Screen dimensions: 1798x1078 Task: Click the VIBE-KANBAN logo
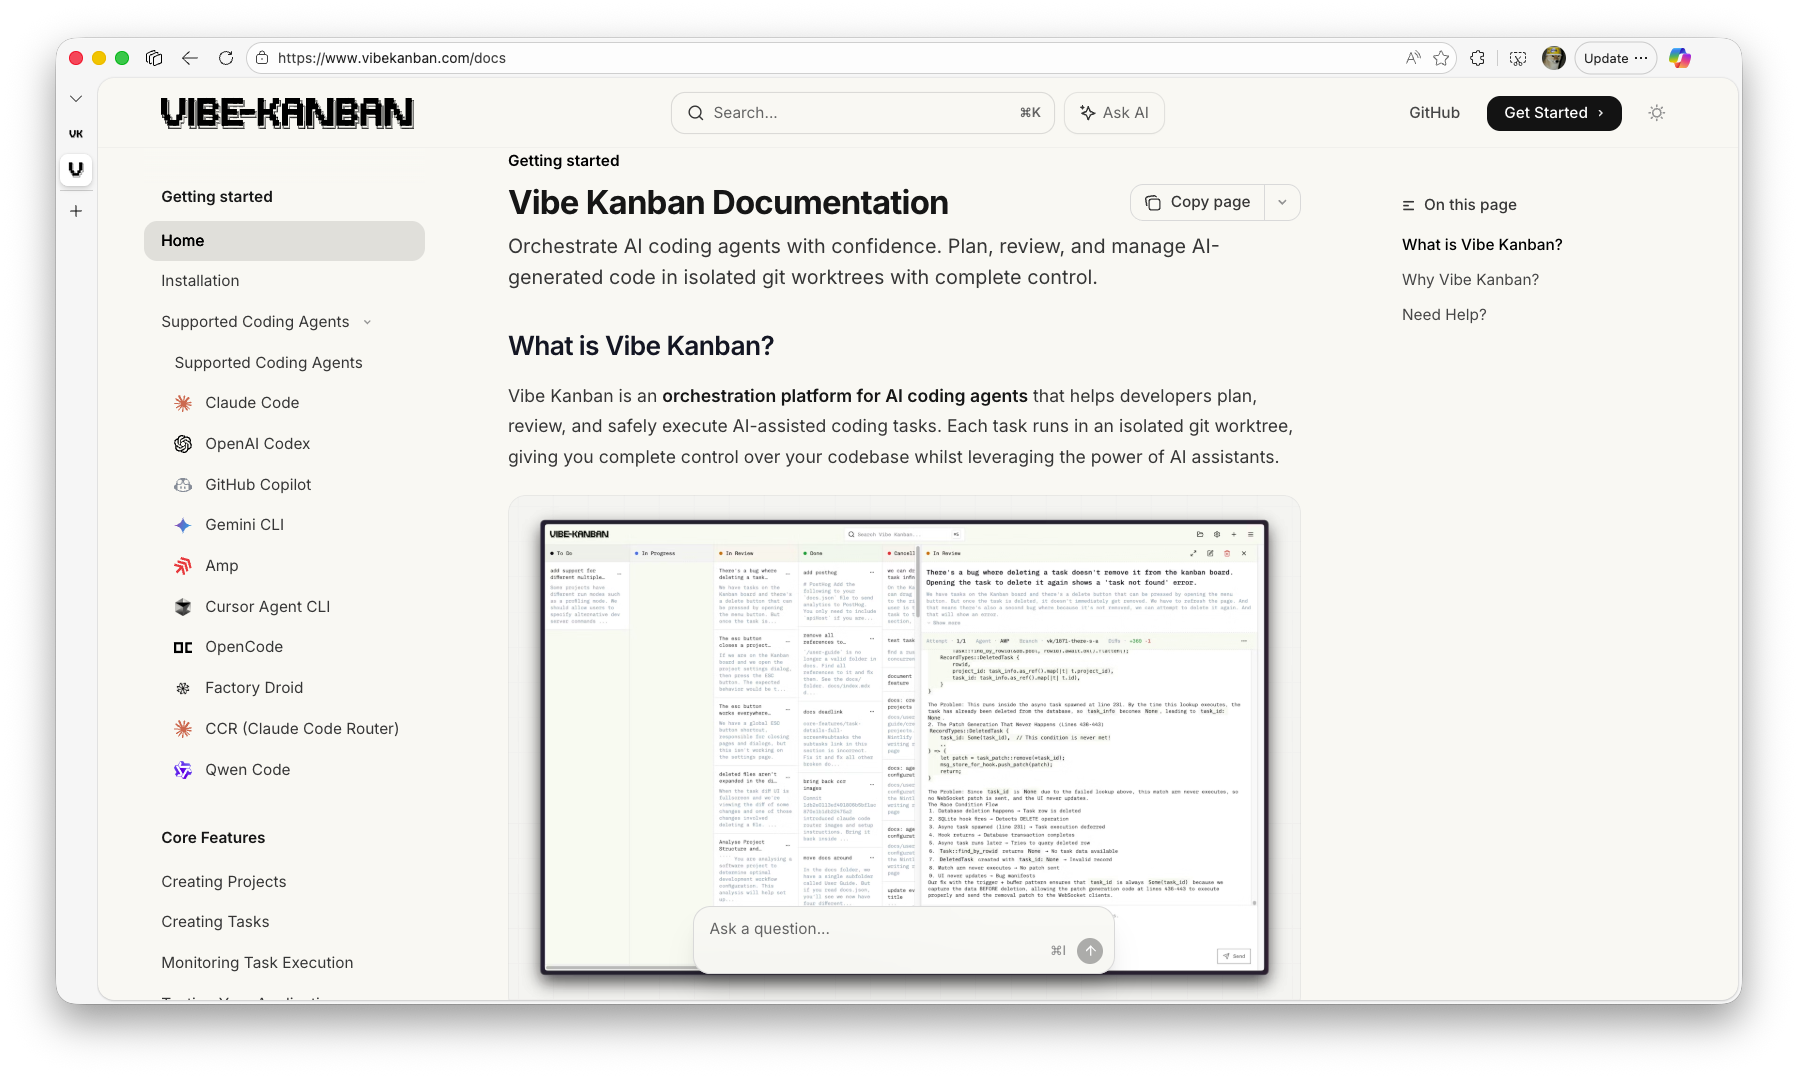[x=287, y=113]
